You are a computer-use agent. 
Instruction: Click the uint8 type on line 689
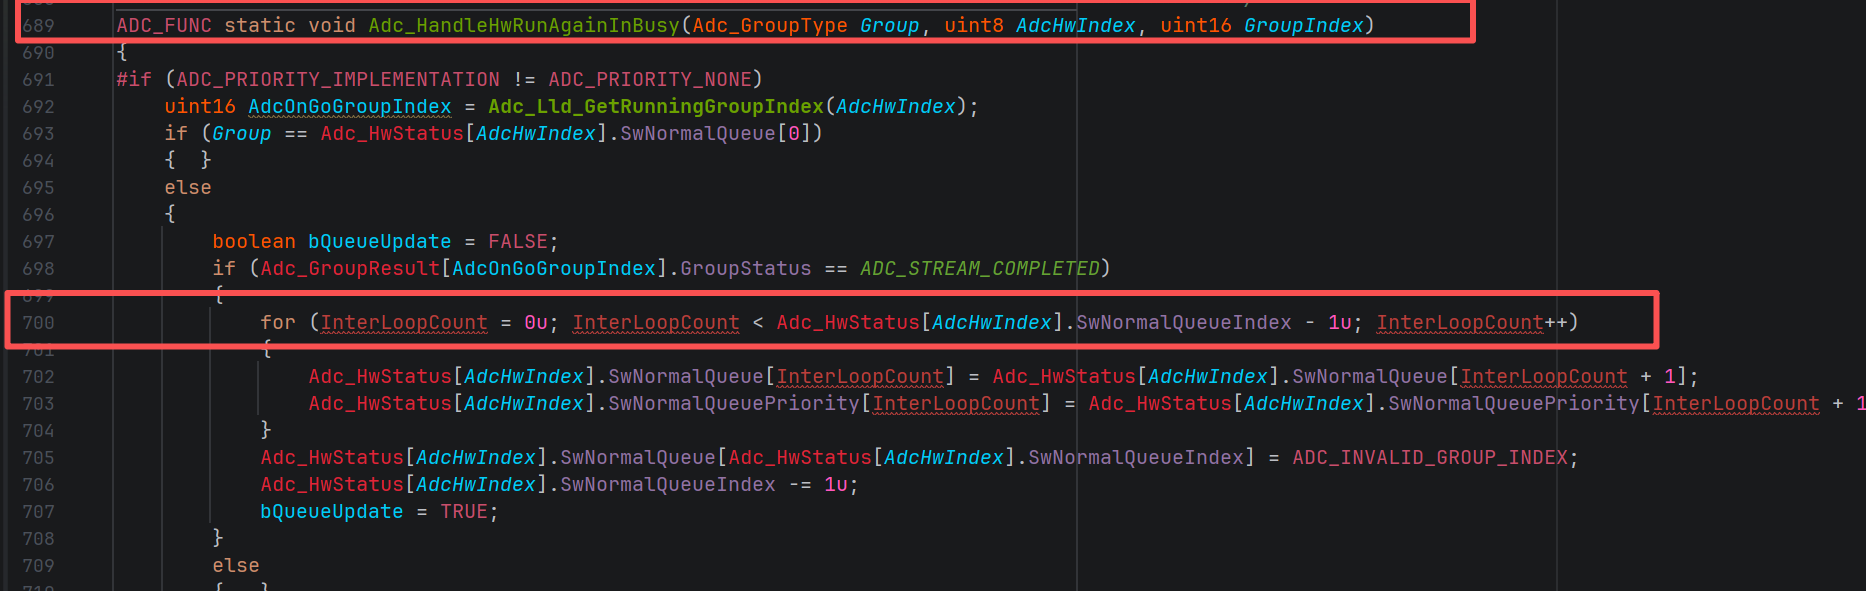point(974,25)
